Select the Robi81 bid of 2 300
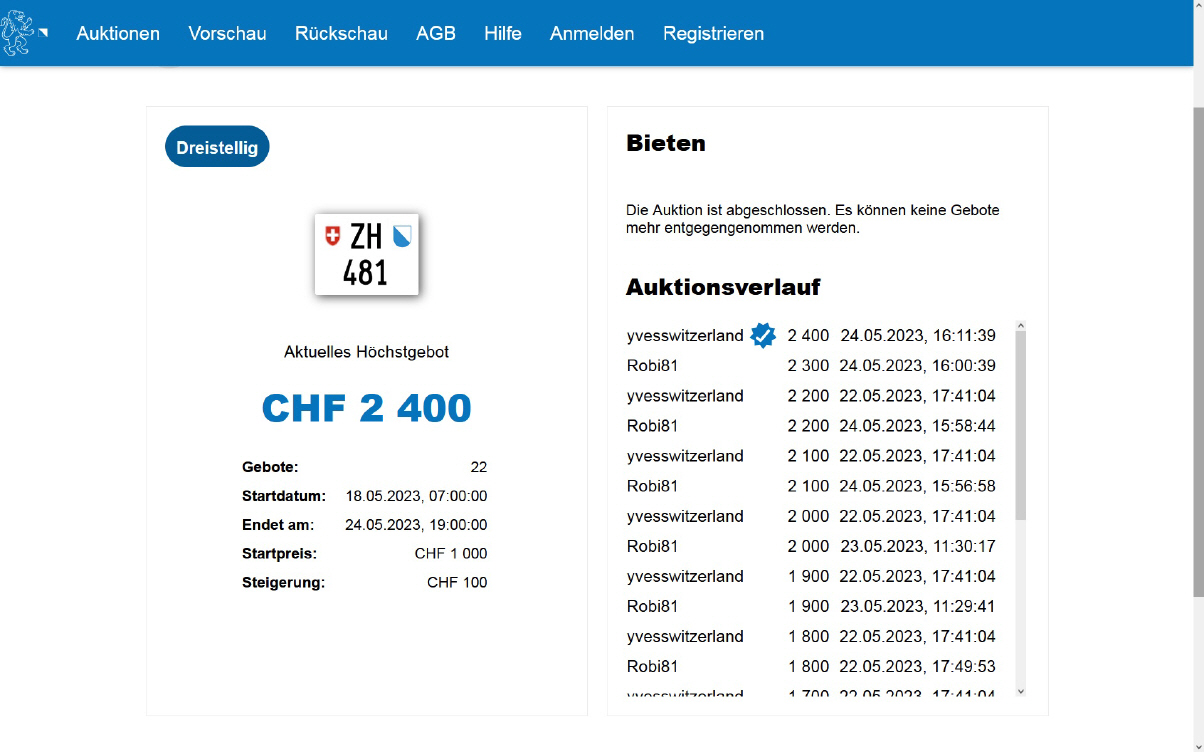This screenshot has height=752, width=1204. 652,366
